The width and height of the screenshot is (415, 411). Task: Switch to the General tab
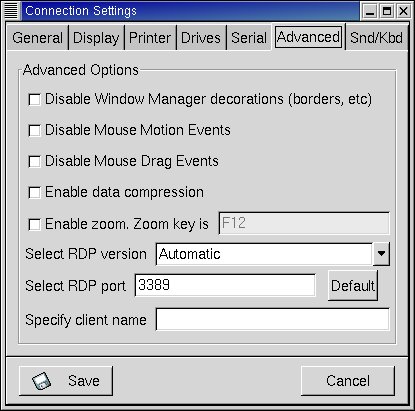point(37,38)
